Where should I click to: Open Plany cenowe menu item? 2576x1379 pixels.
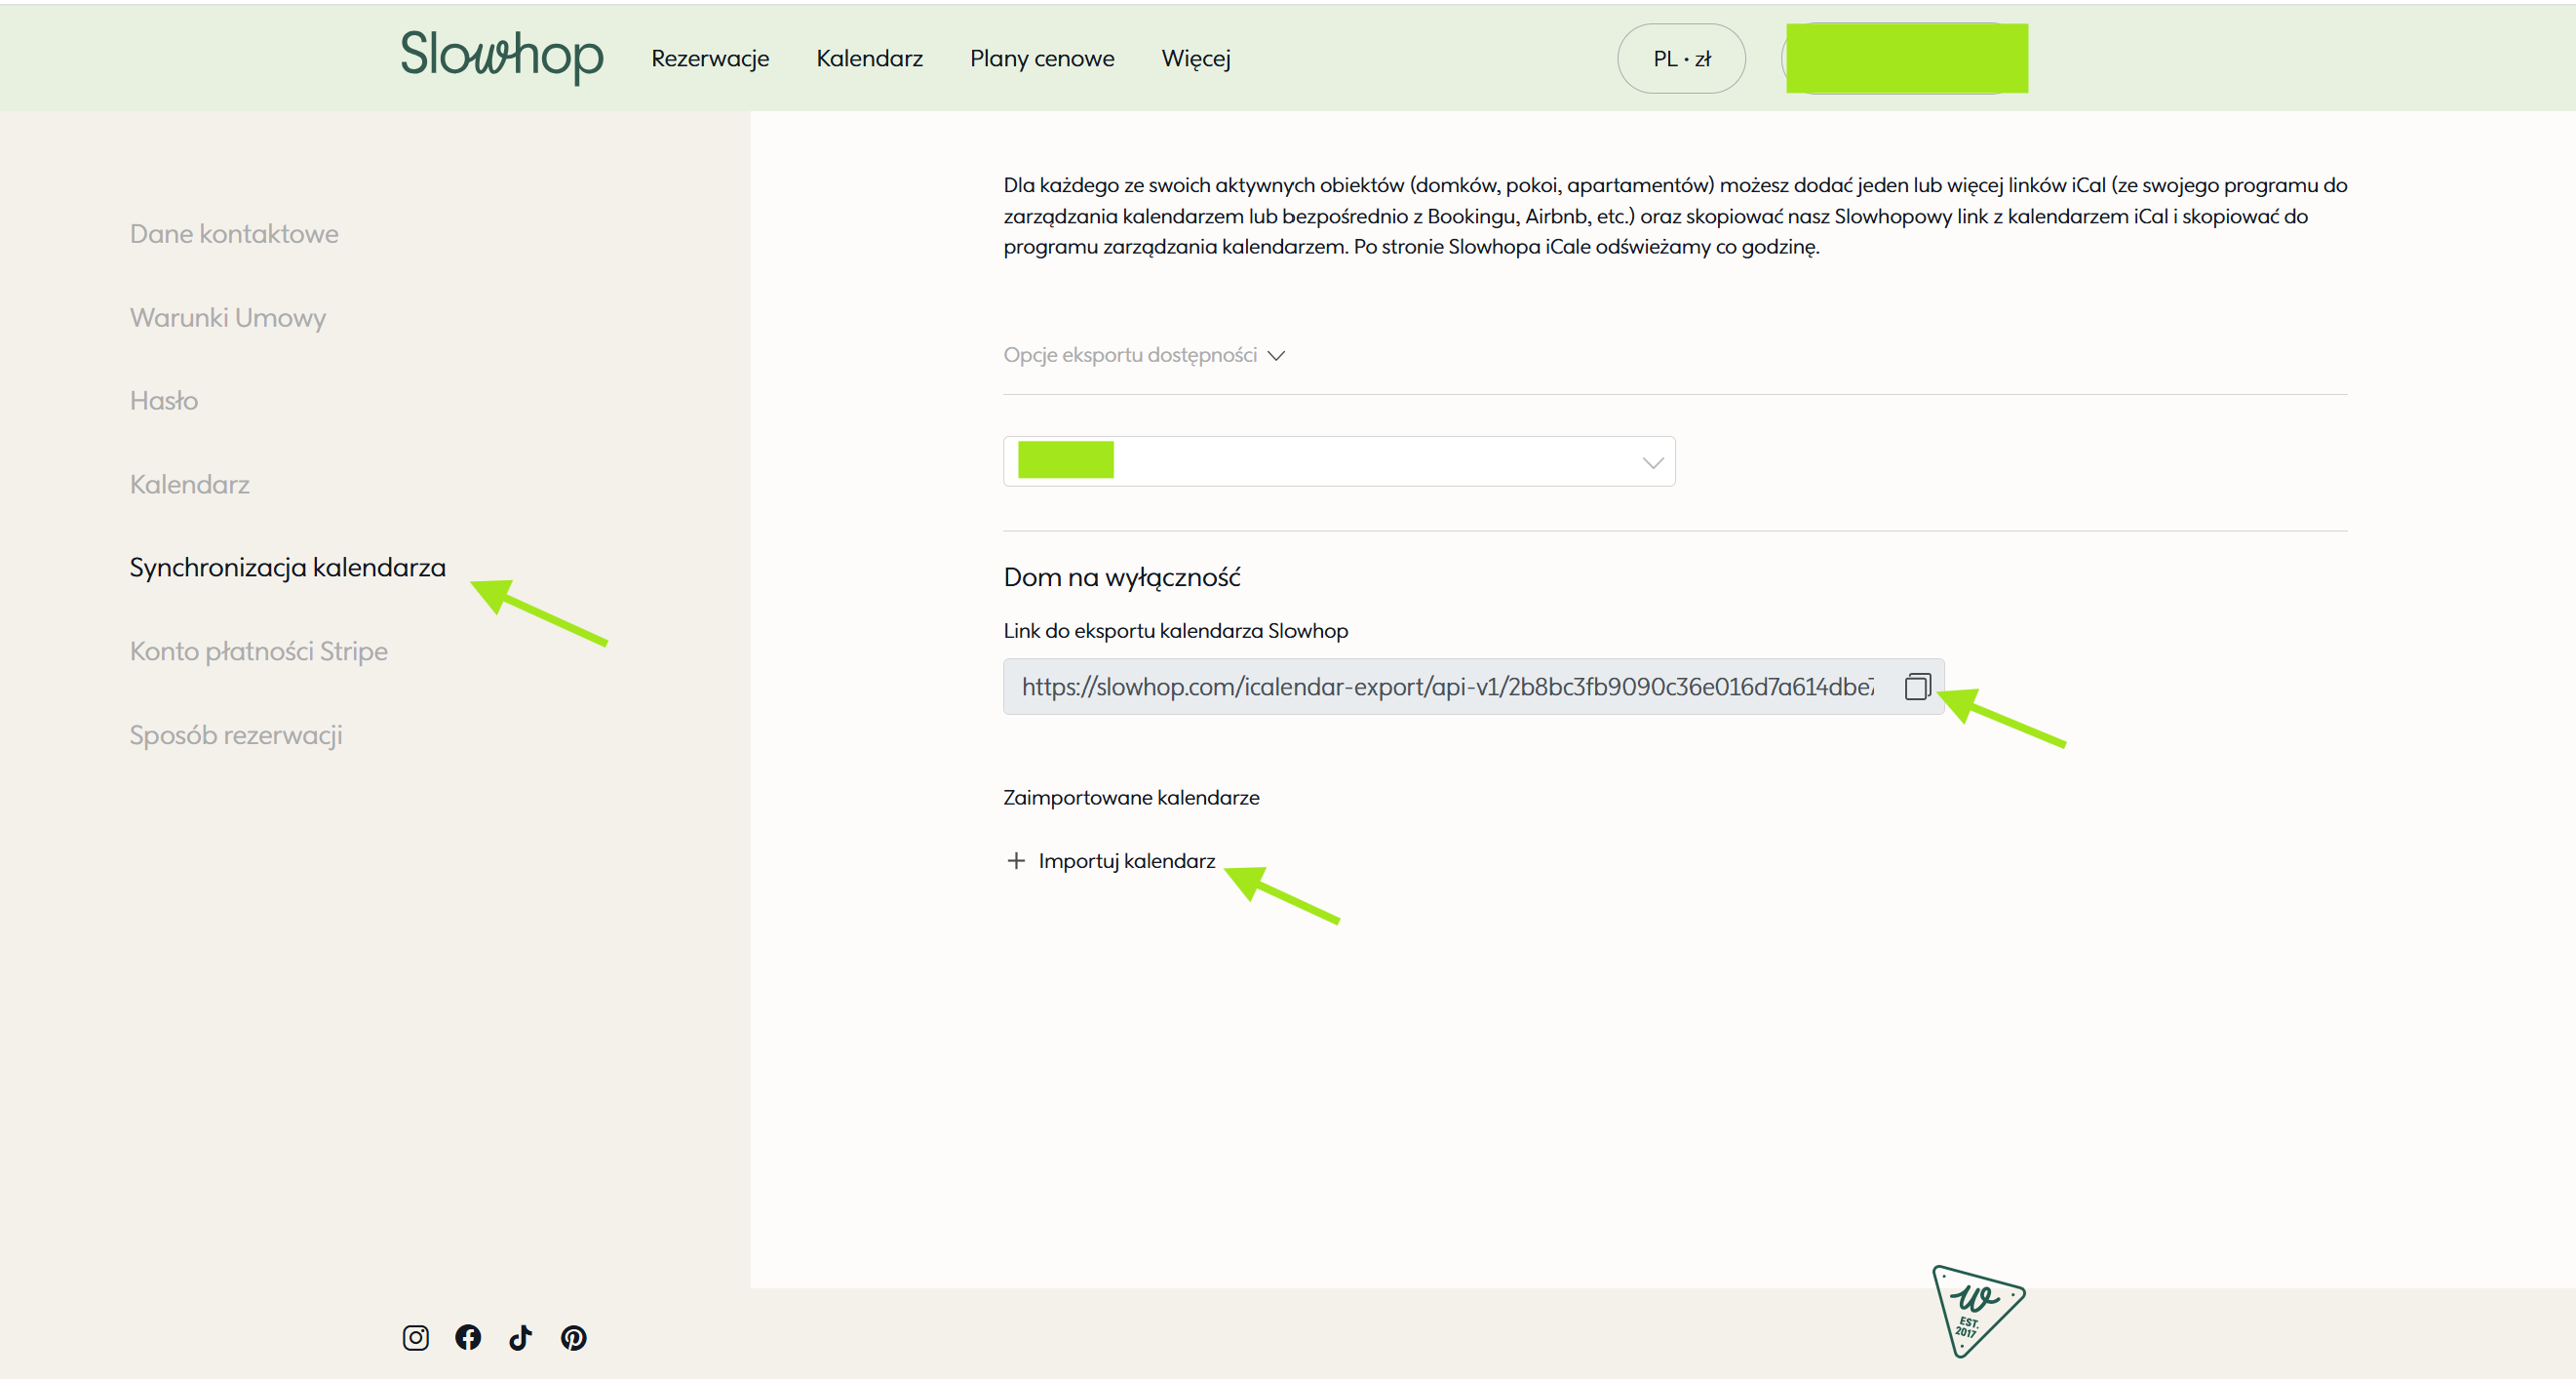1041,59
